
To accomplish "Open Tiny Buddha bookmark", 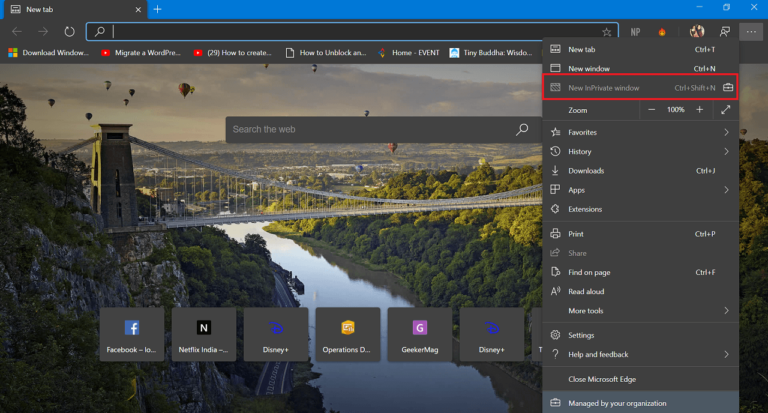I will 491,53.
